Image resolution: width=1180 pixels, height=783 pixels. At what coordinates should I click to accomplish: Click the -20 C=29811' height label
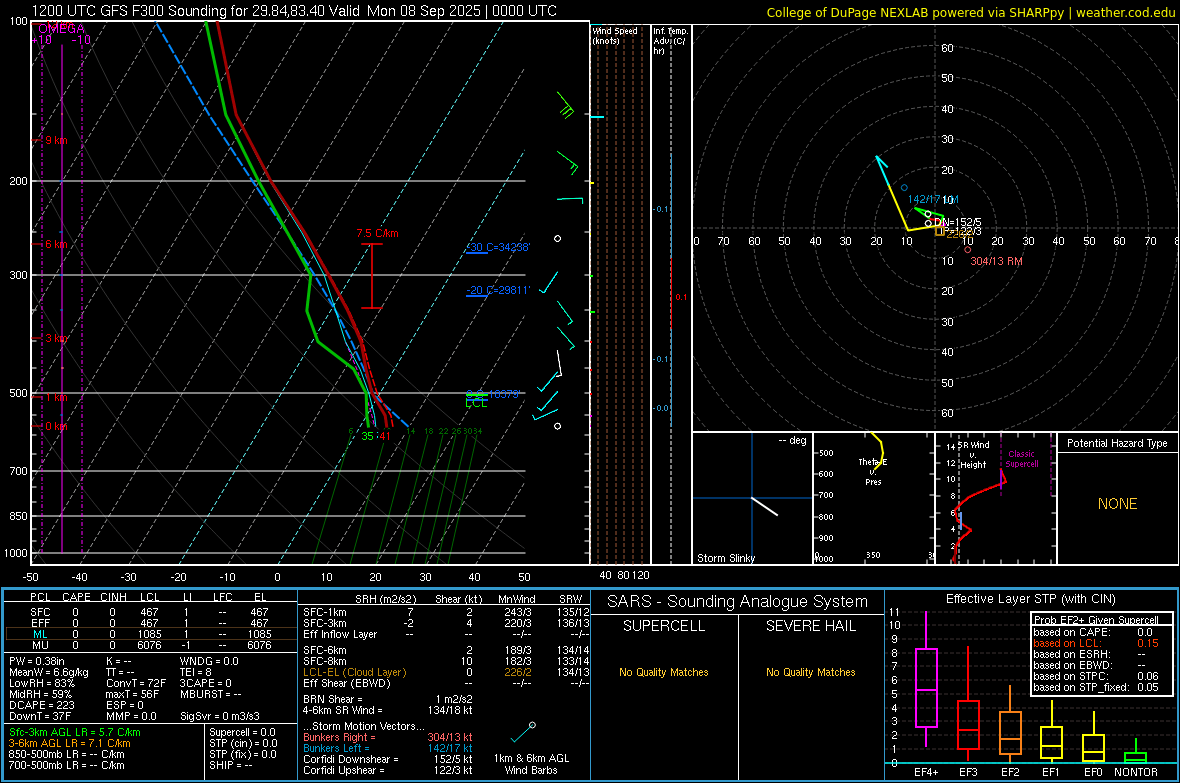[x=498, y=290]
